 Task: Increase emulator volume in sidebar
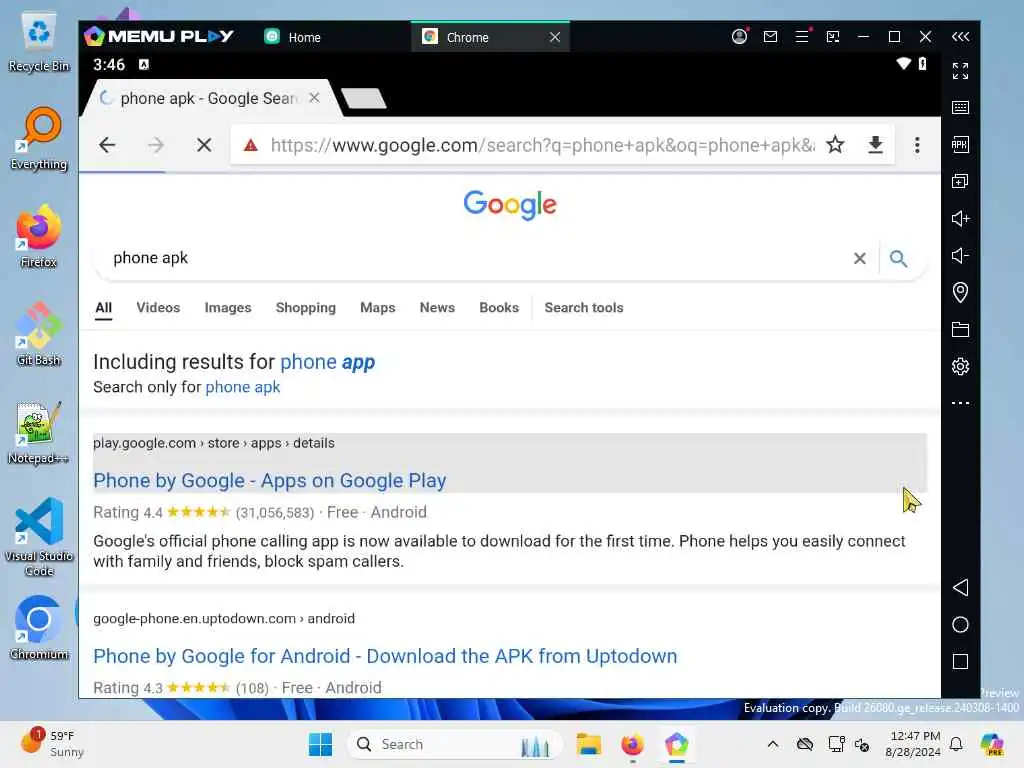[x=960, y=218]
